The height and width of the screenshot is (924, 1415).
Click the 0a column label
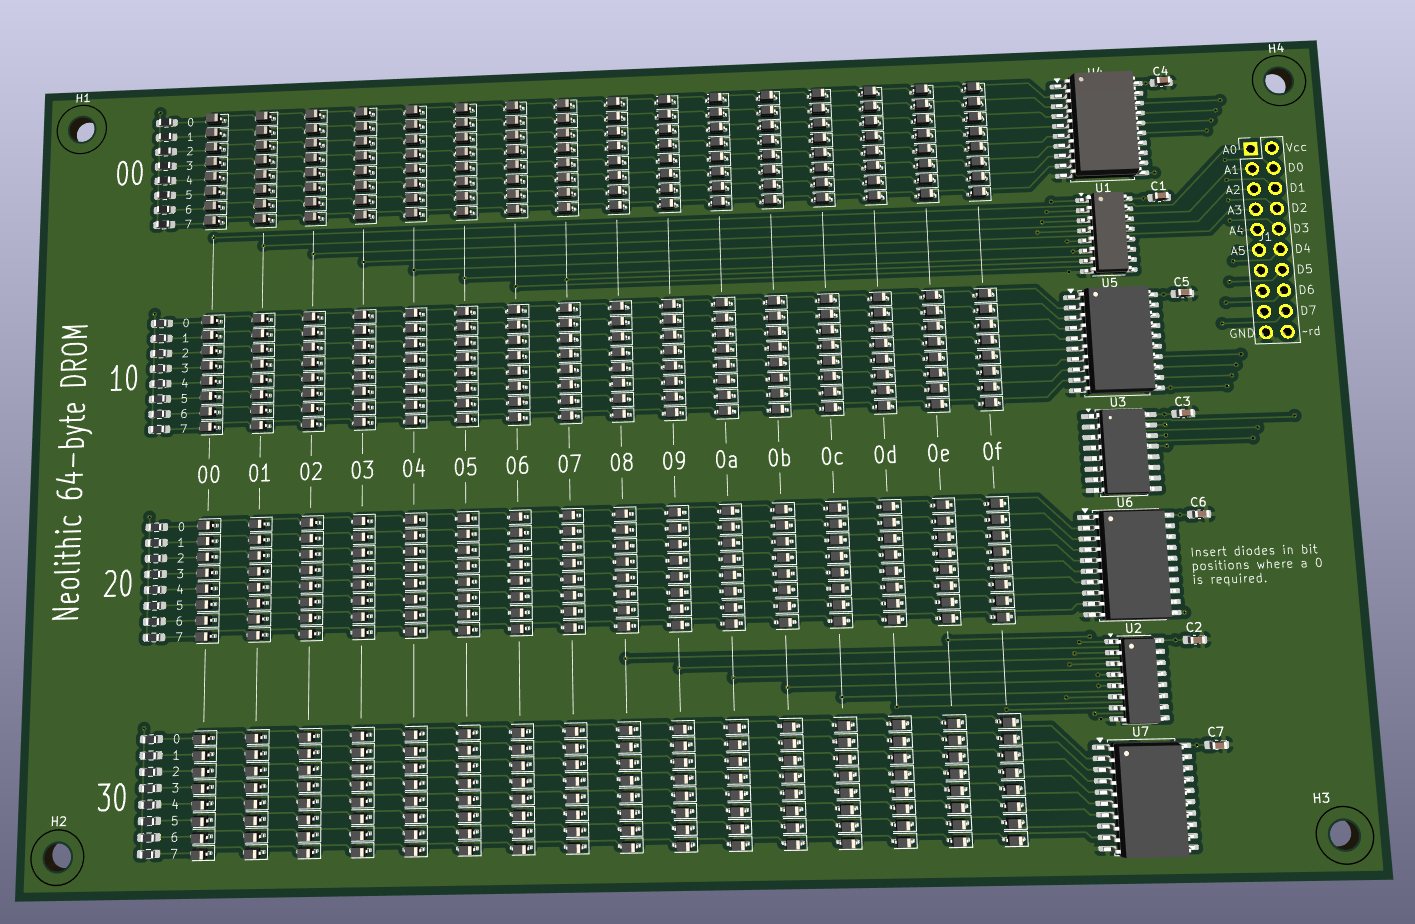pos(726,460)
